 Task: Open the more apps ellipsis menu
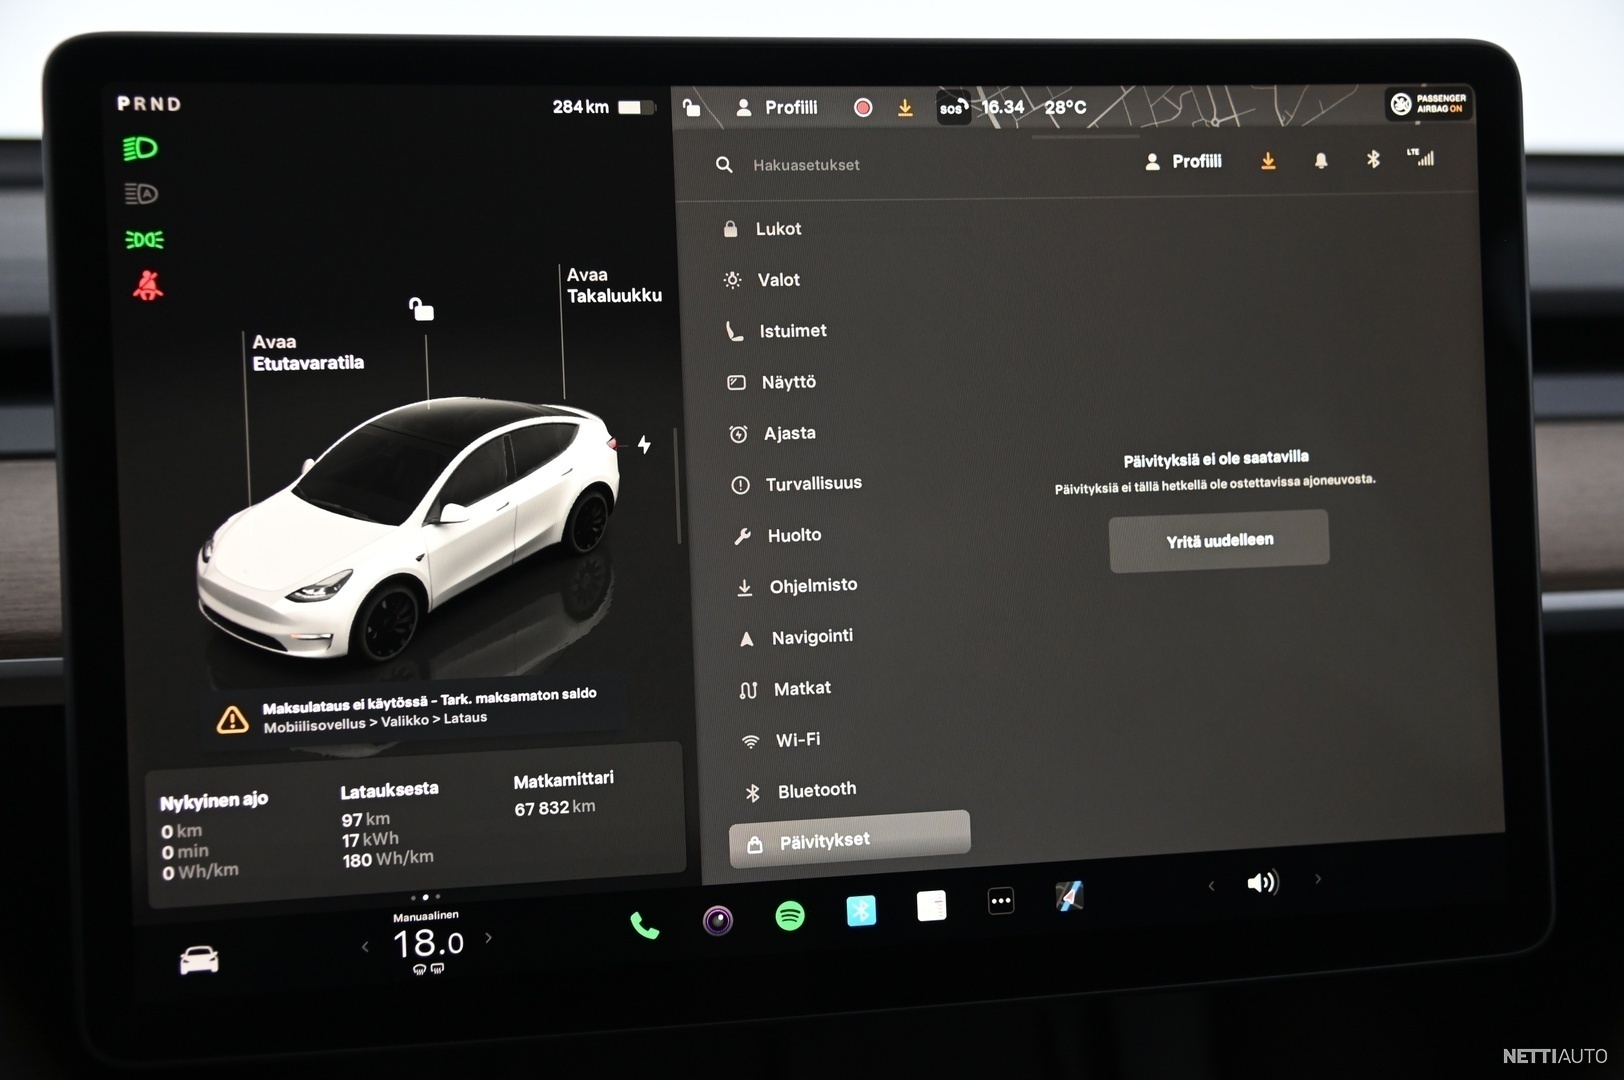click(x=1000, y=901)
